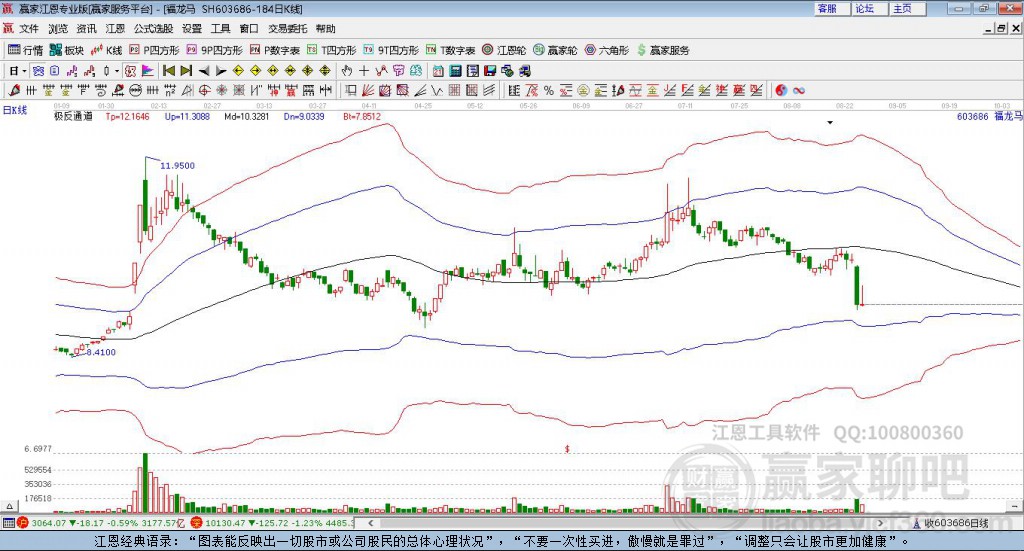1024x551 pixels.
Task: Click the 深 Shenzhen index status entry
Action: (273, 523)
